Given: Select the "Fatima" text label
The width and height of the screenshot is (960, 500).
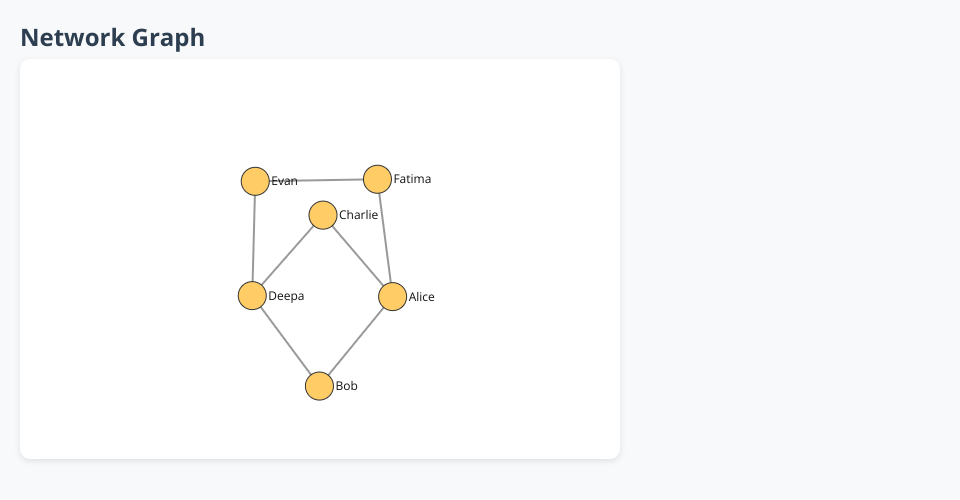Looking at the screenshot, I should coord(412,179).
